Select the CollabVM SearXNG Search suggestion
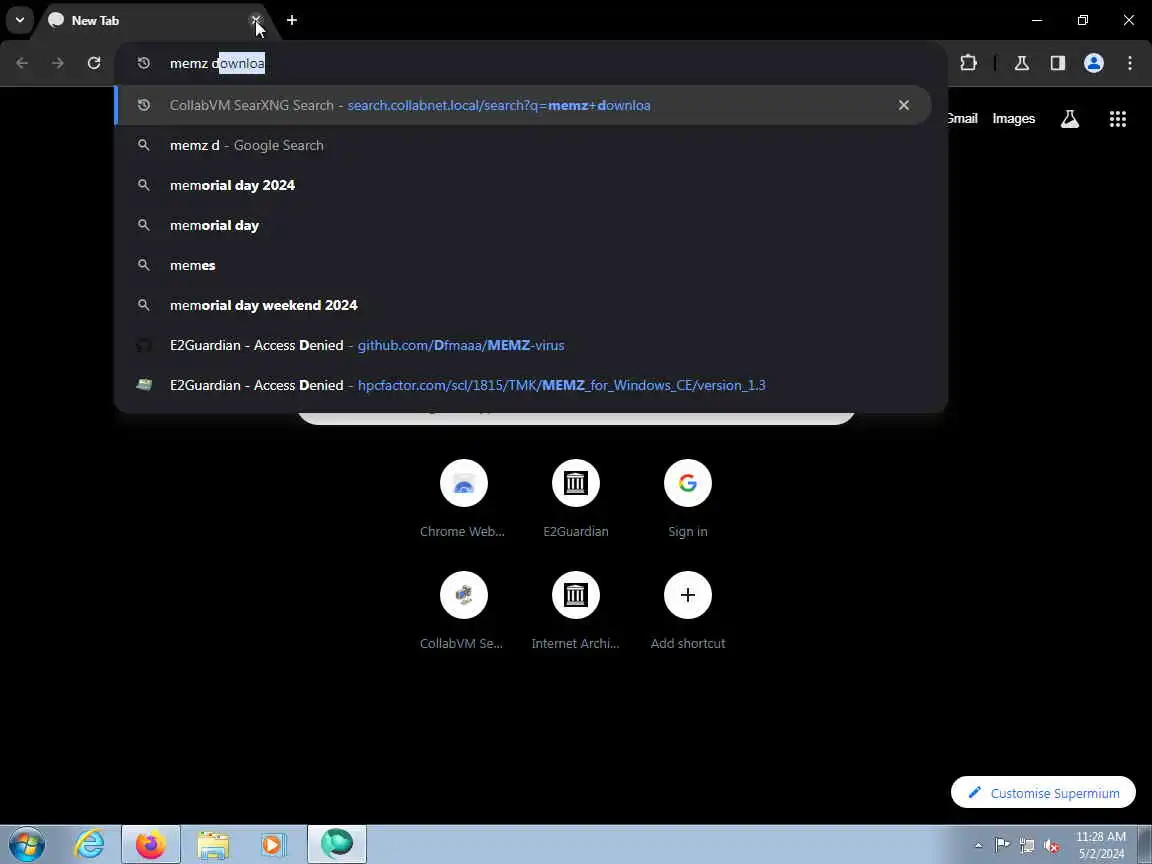Viewport: 1152px width, 864px height. tap(523, 105)
